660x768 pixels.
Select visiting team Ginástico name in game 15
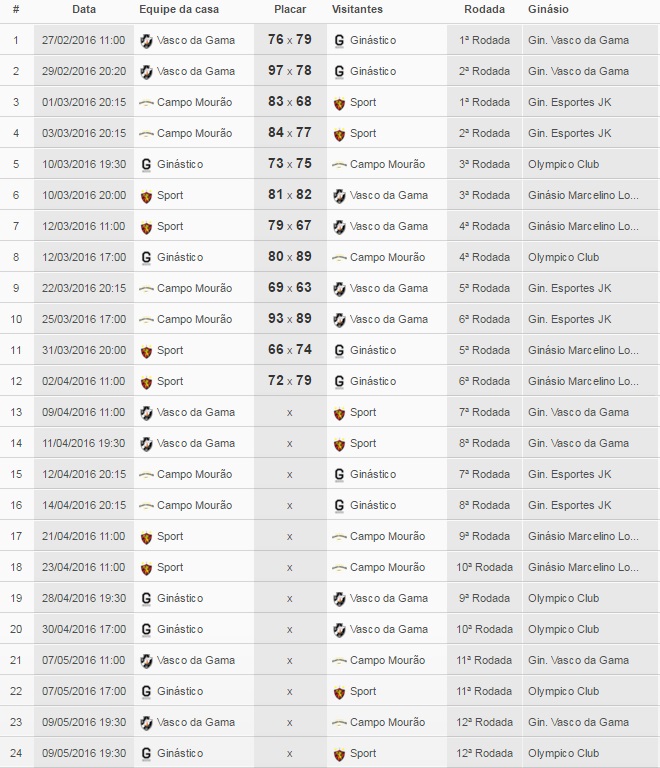[x=373, y=475]
